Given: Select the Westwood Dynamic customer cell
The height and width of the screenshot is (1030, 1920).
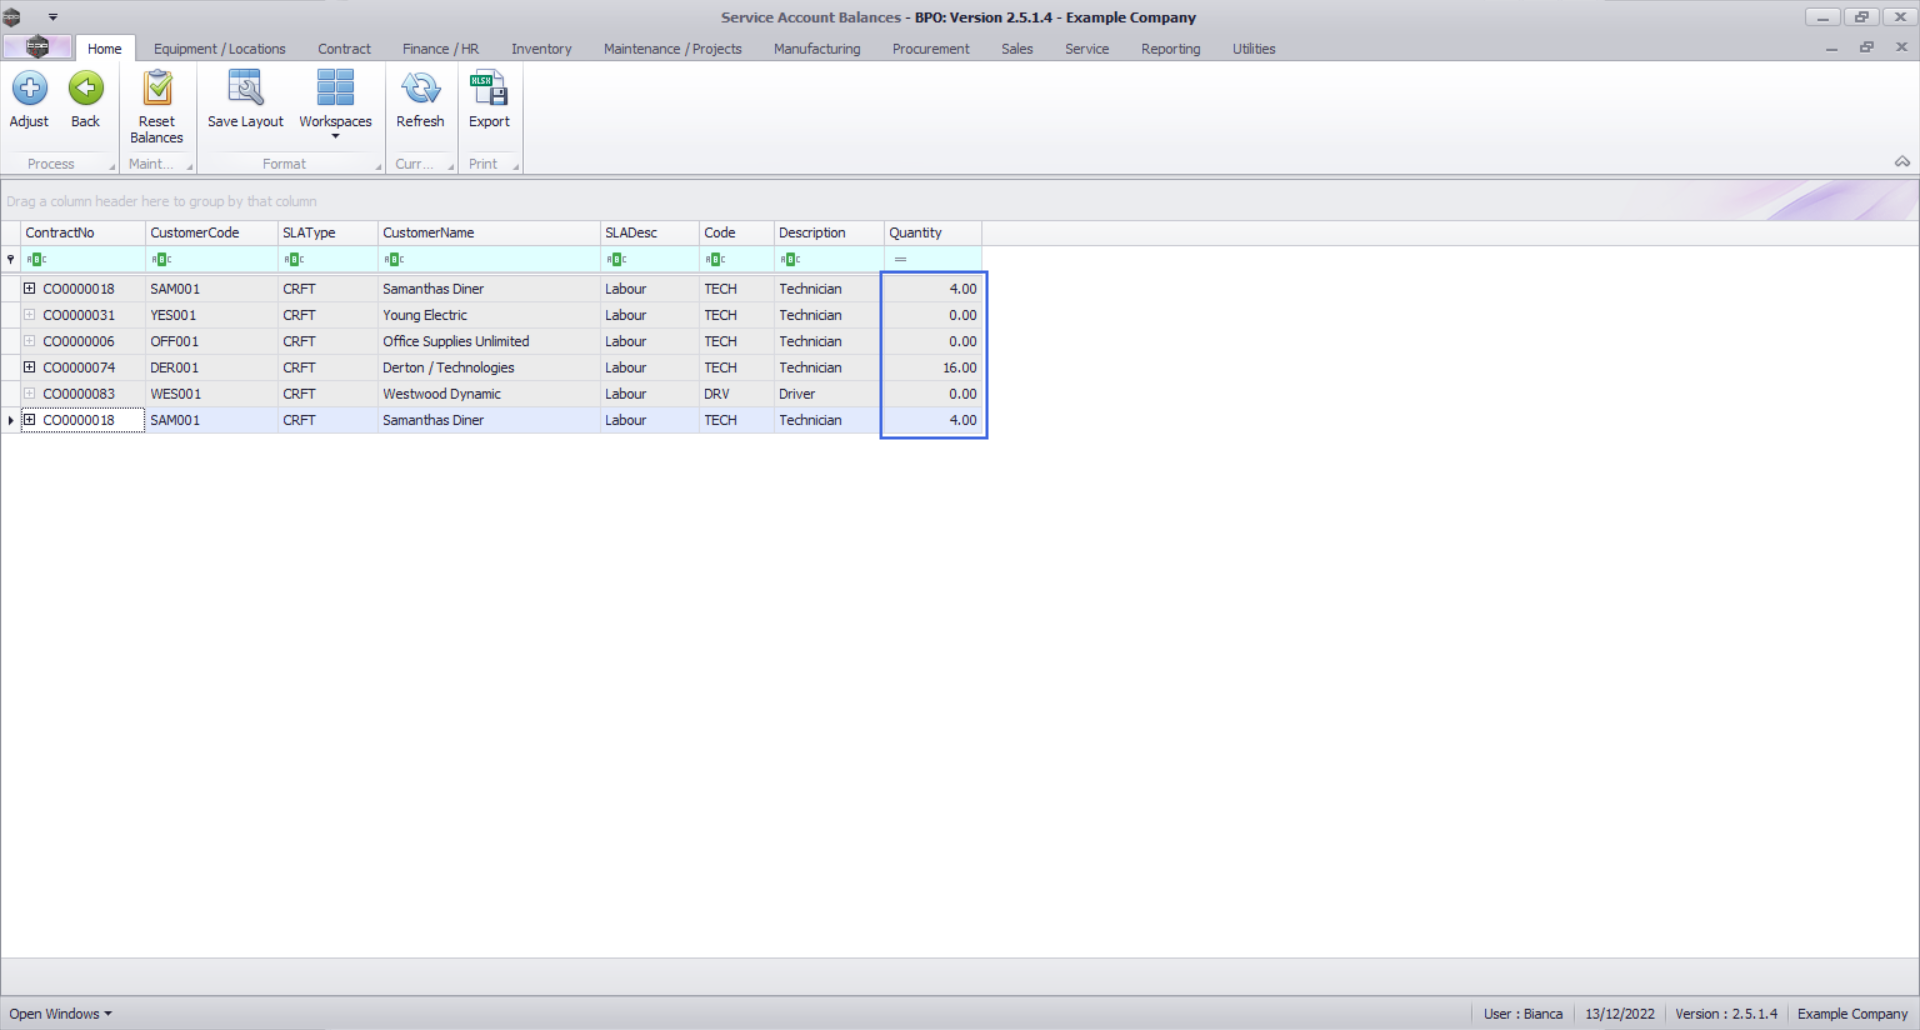Looking at the screenshot, I should point(489,393).
